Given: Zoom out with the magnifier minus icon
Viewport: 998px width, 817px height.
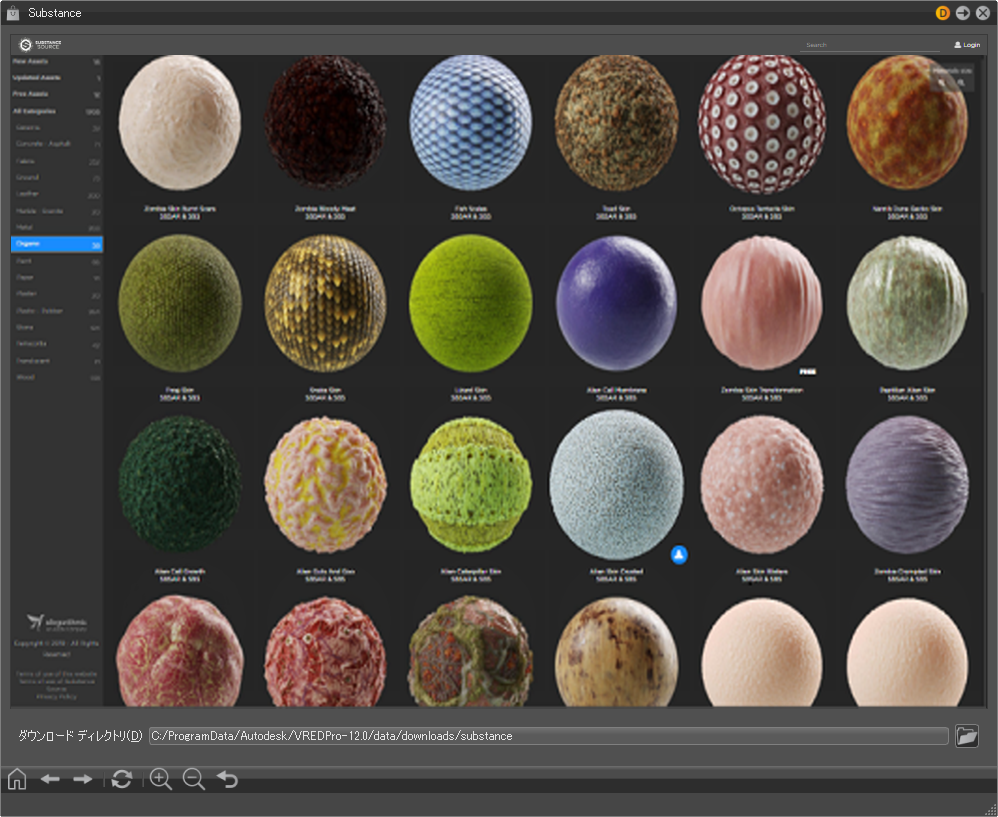Looking at the screenshot, I should (x=193, y=779).
